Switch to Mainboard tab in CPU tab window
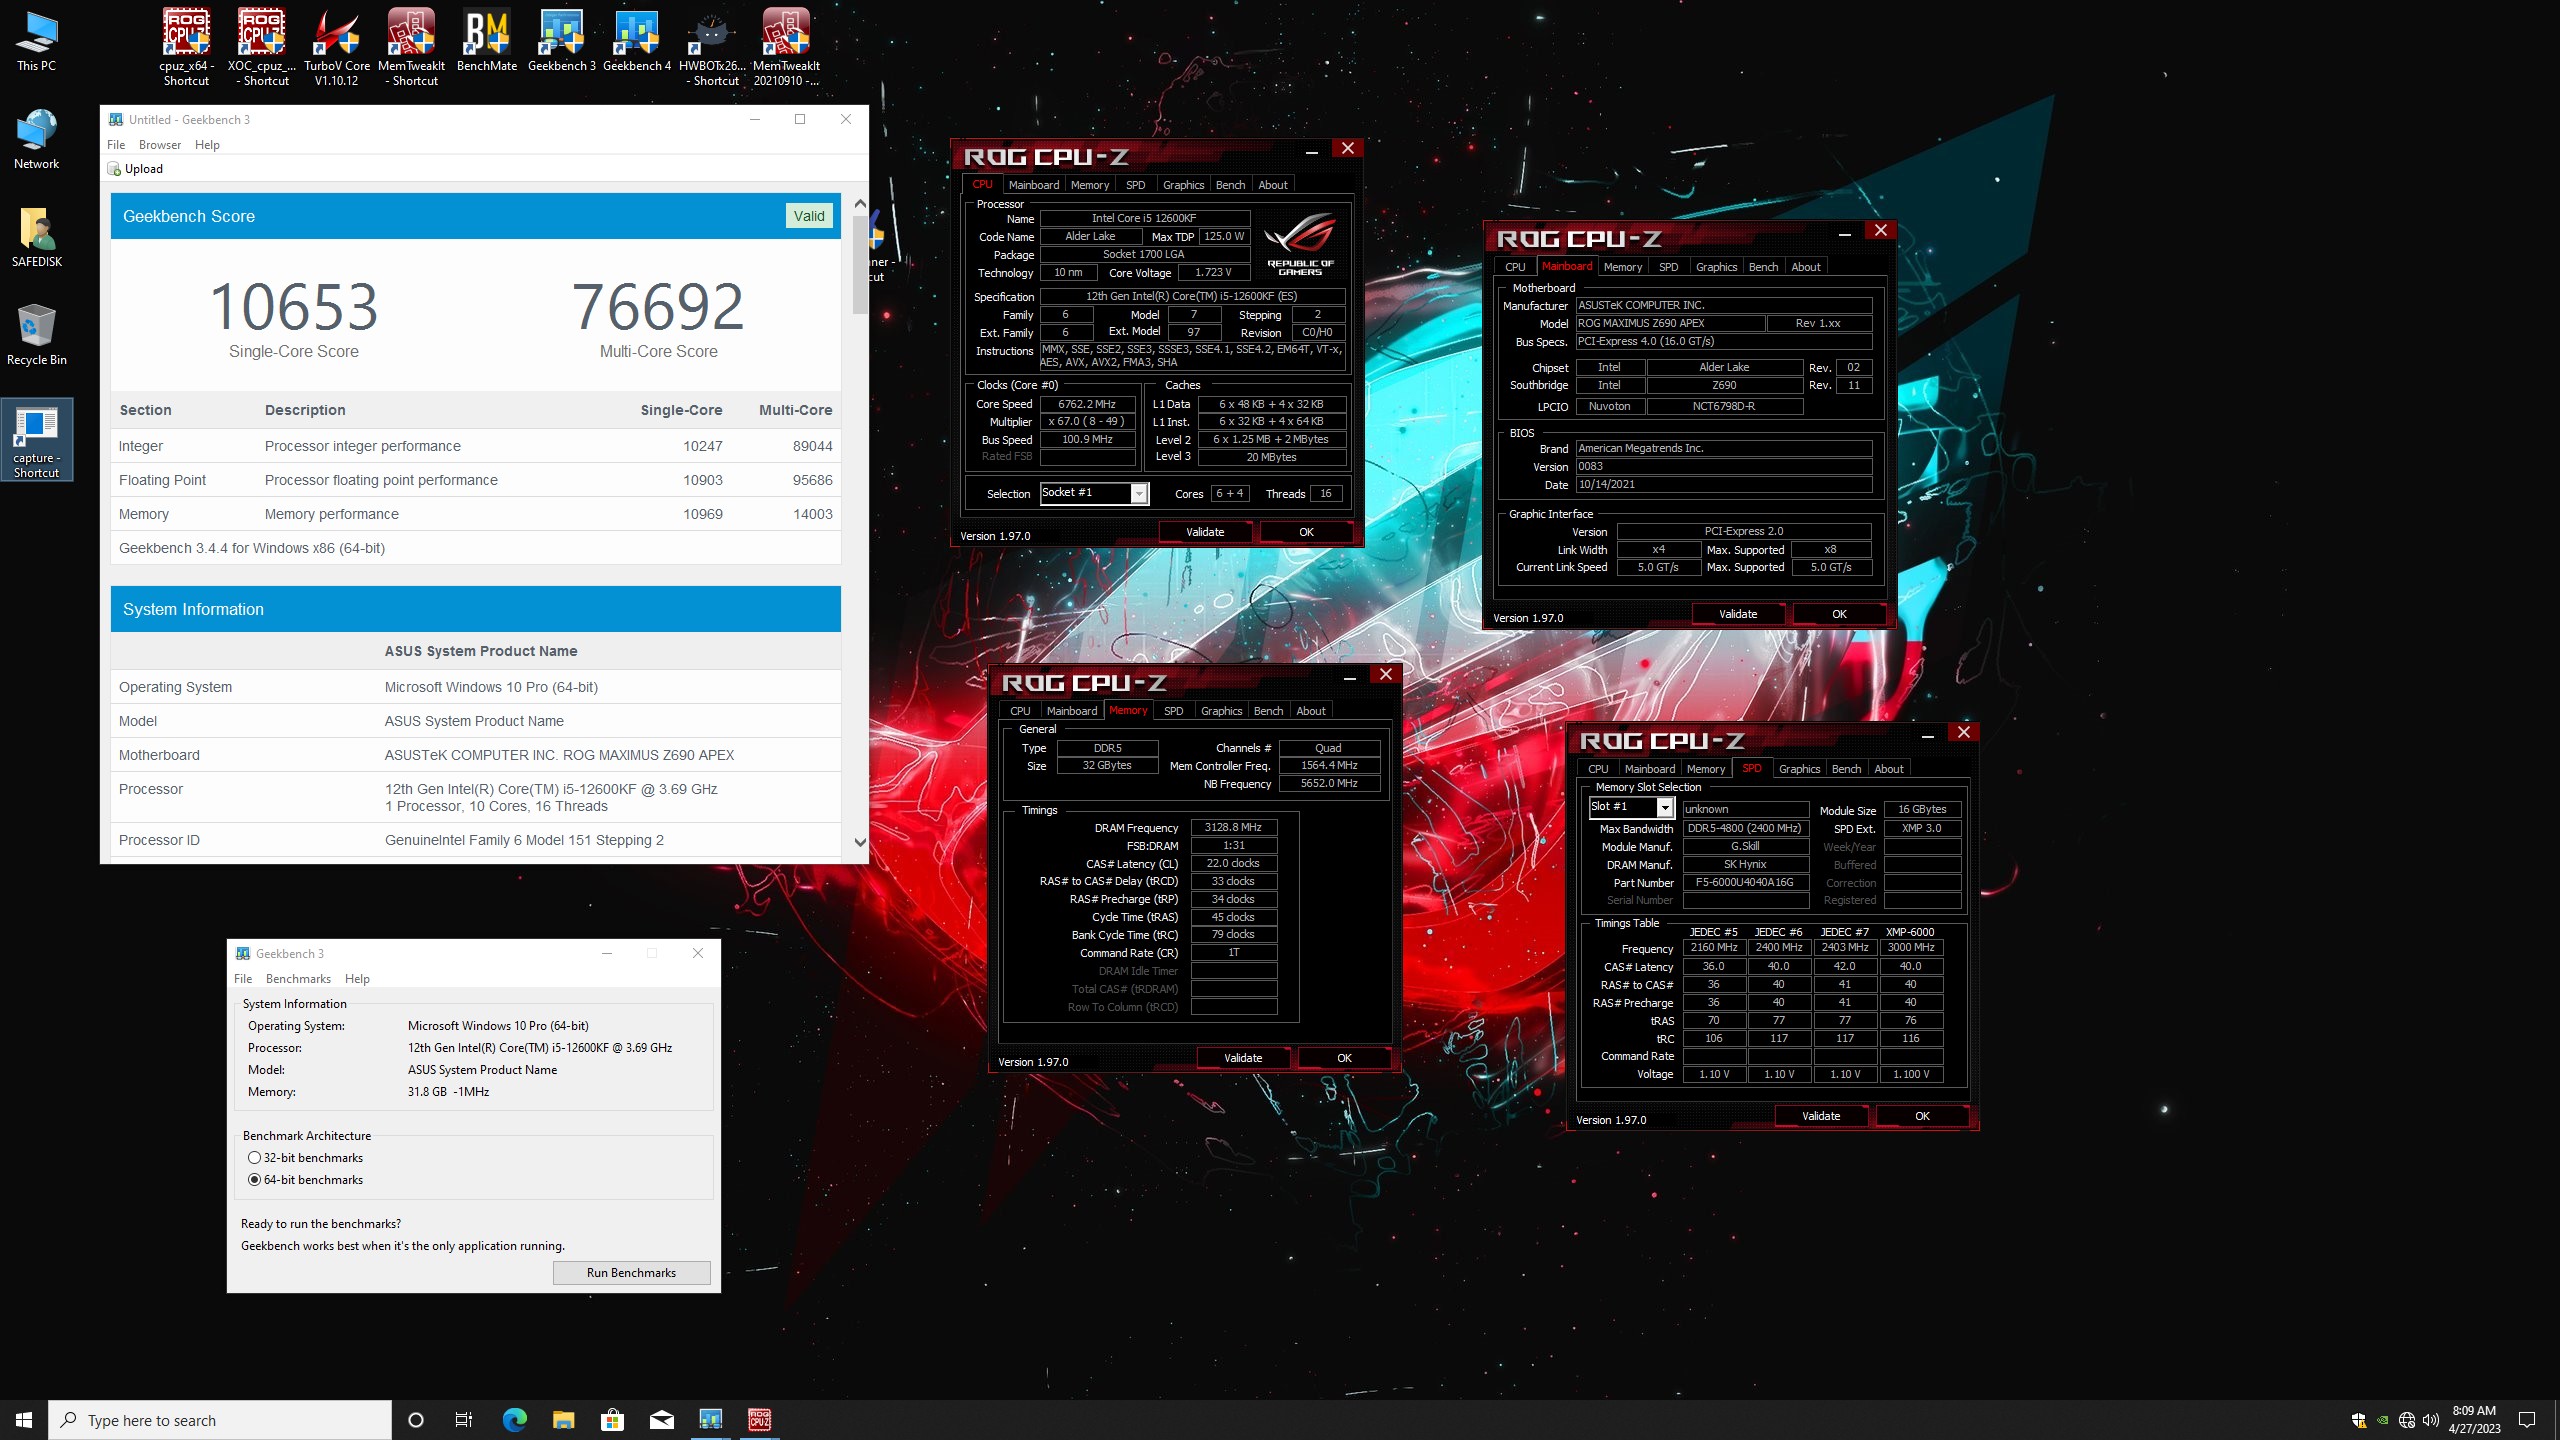 point(1033,185)
